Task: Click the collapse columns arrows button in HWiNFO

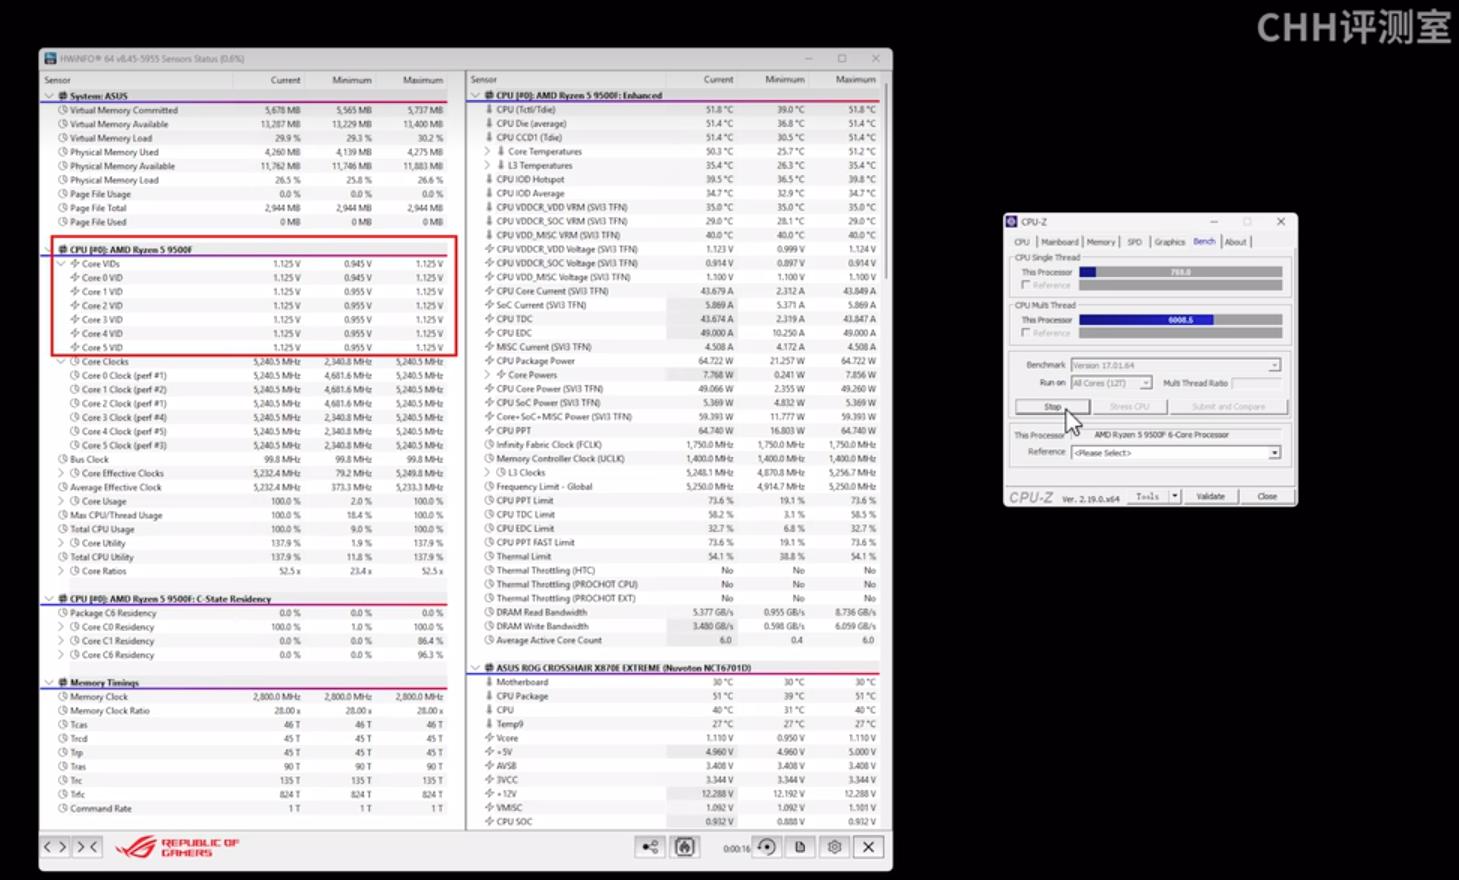Action: (88, 847)
